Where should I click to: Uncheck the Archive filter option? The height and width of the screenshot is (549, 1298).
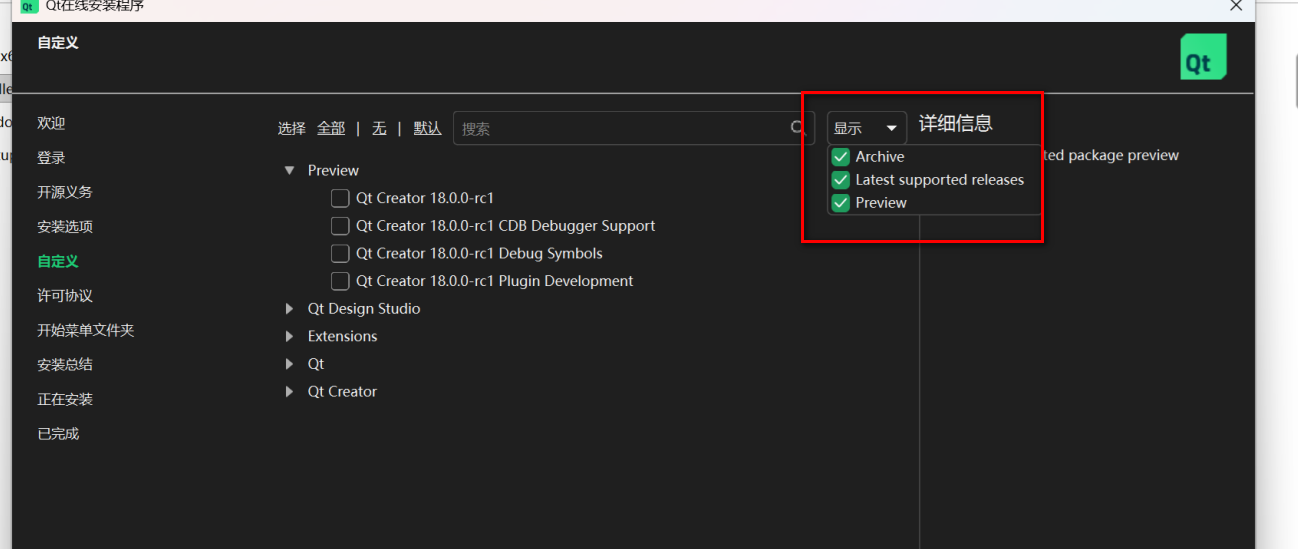pyautogui.click(x=841, y=157)
